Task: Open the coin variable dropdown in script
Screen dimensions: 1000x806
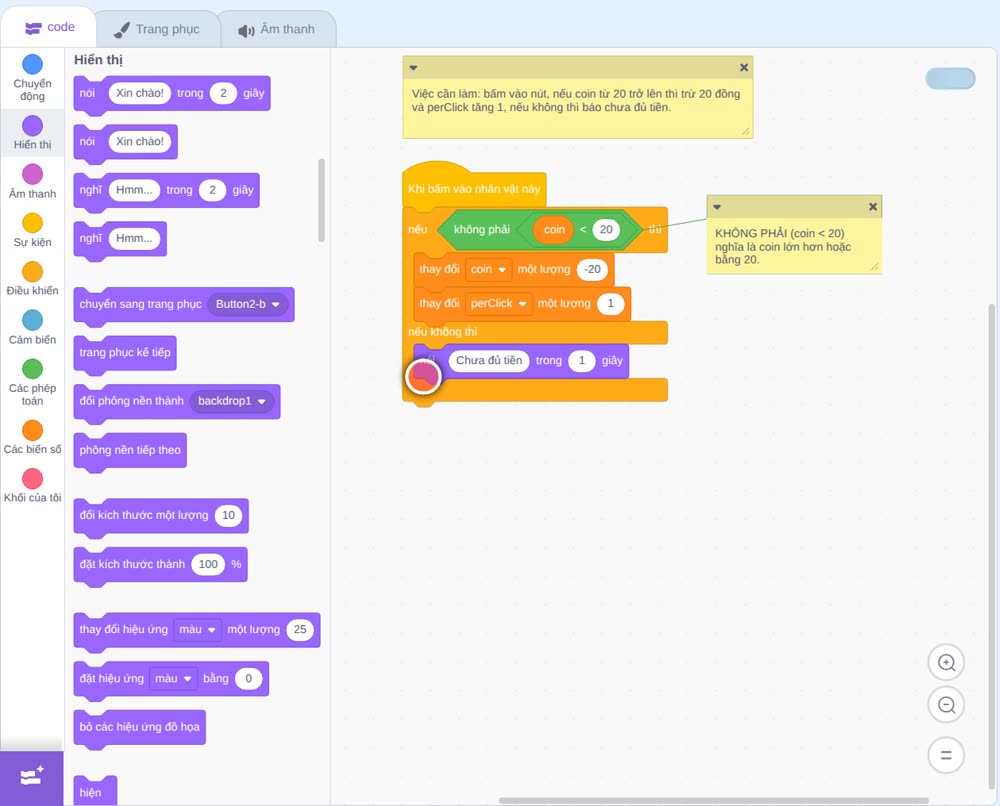Action: [x=489, y=270]
